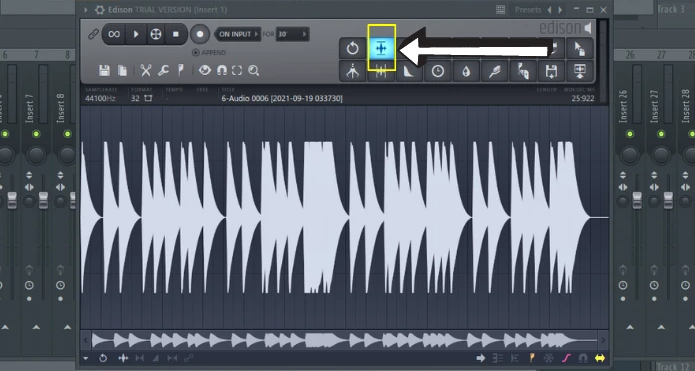Image resolution: width=695 pixels, height=371 pixels.
Task: Mute Insert 27 with its green LED
Action: (661, 134)
